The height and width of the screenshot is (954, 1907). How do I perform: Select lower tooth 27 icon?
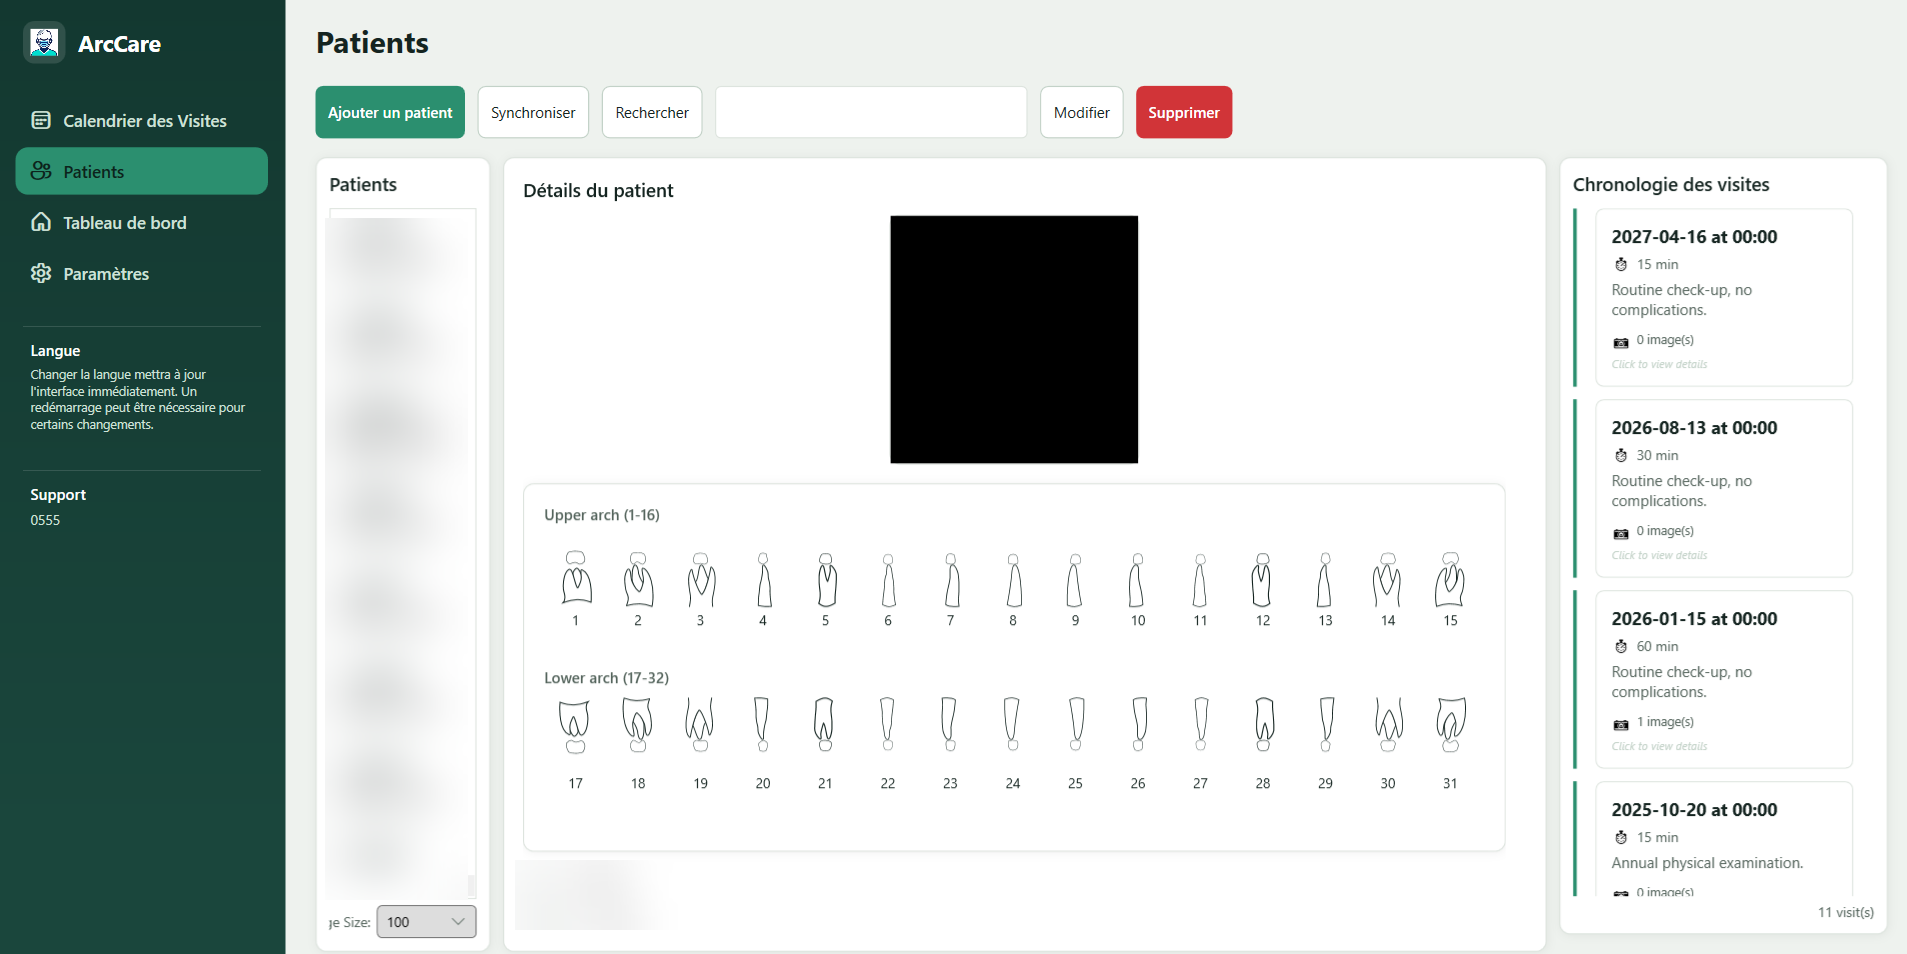(1201, 725)
